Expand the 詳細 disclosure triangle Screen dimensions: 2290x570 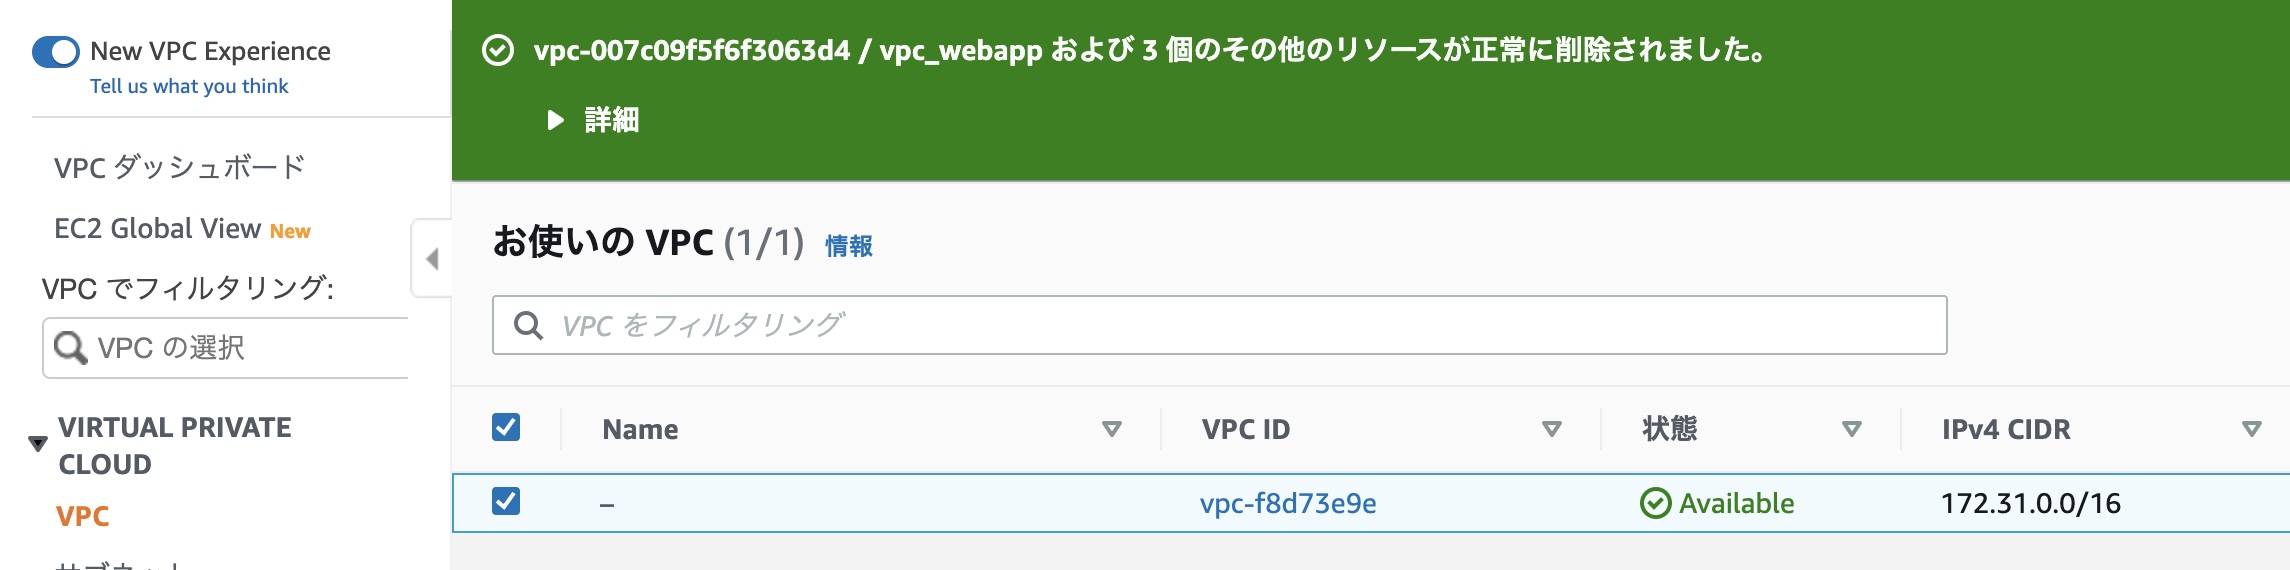click(x=556, y=120)
